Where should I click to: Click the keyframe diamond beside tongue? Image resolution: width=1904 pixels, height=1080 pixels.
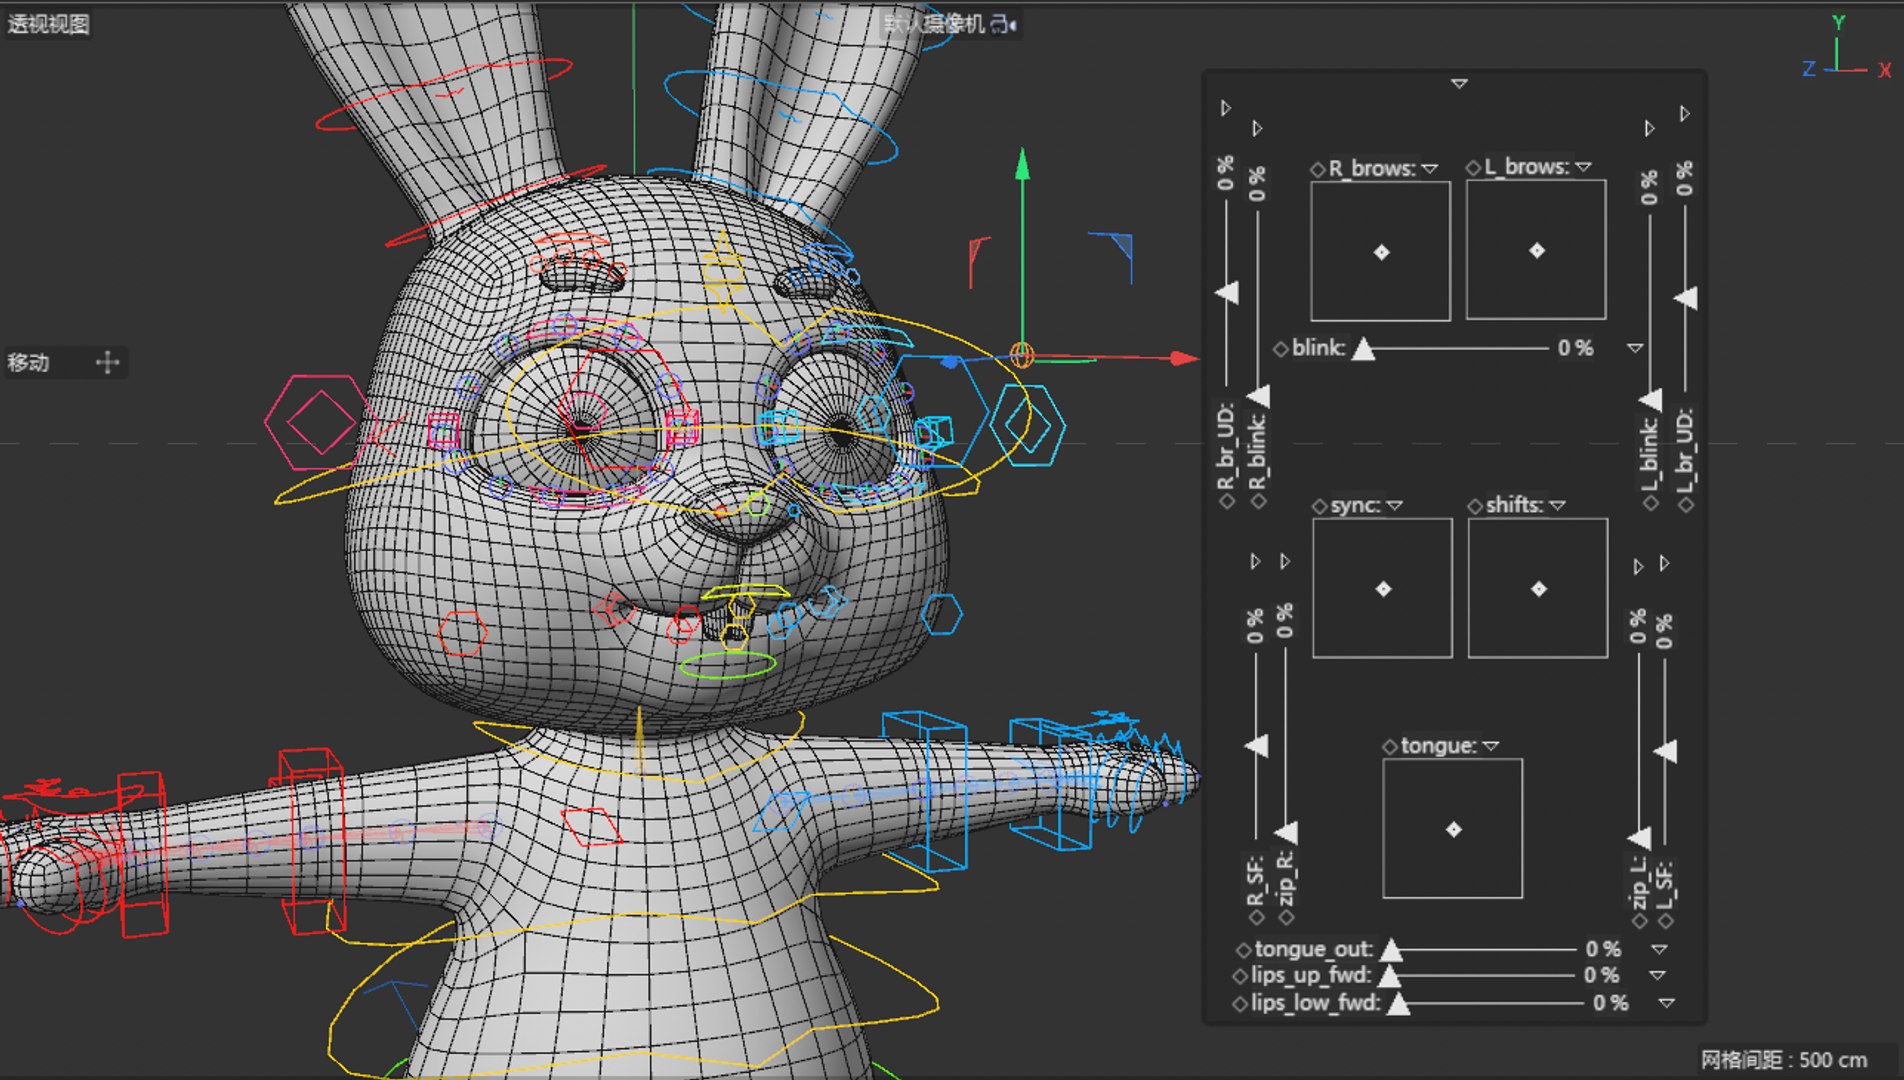[1390, 746]
